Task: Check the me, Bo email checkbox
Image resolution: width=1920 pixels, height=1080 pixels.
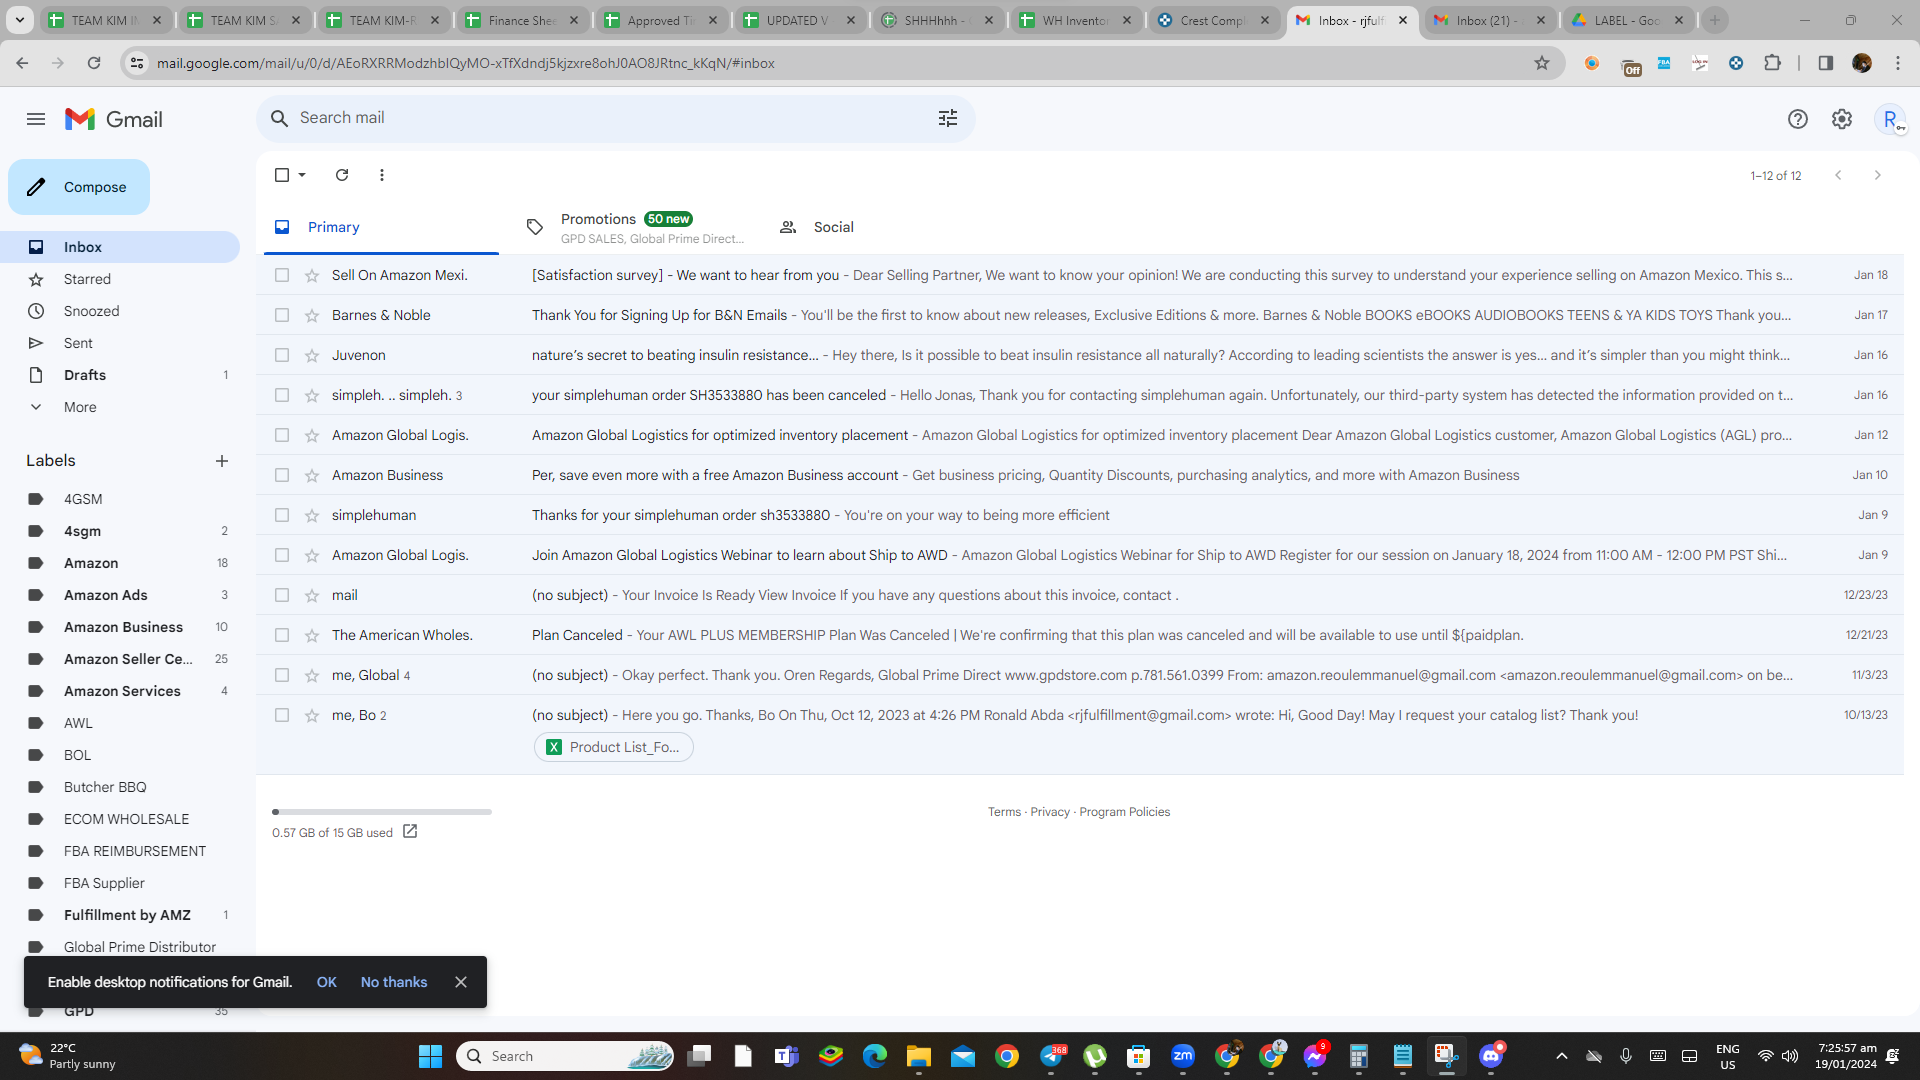Action: (282, 715)
